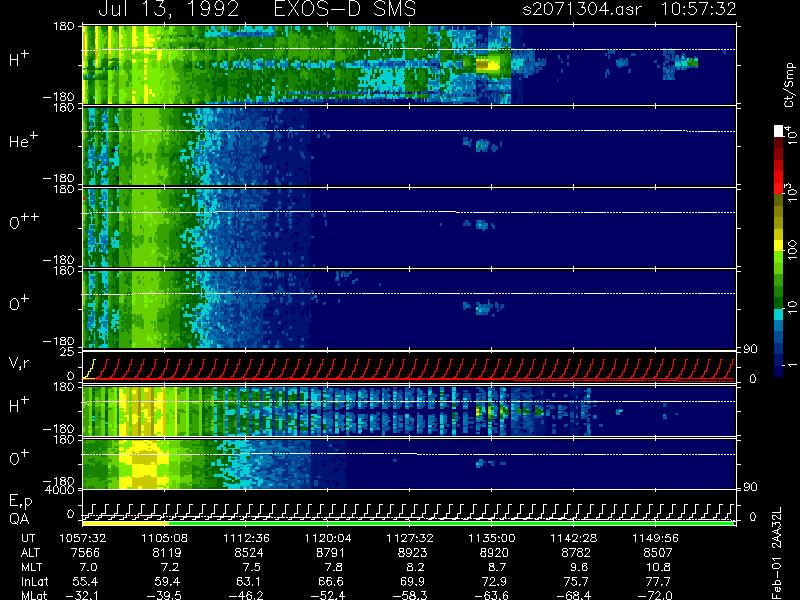The image size is (800, 600).
Task: Click the yellow segment of the QA bar
Action: 125,523
